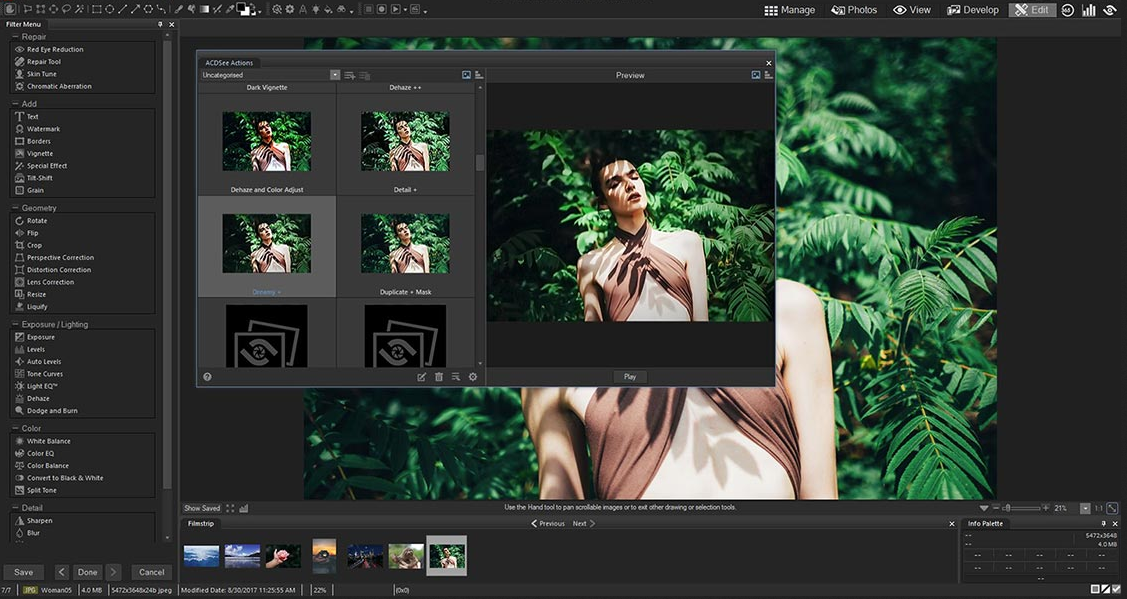This screenshot has width=1127, height=599.
Task: Adjust the zoom slider
Action: pyautogui.click(x=1007, y=508)
